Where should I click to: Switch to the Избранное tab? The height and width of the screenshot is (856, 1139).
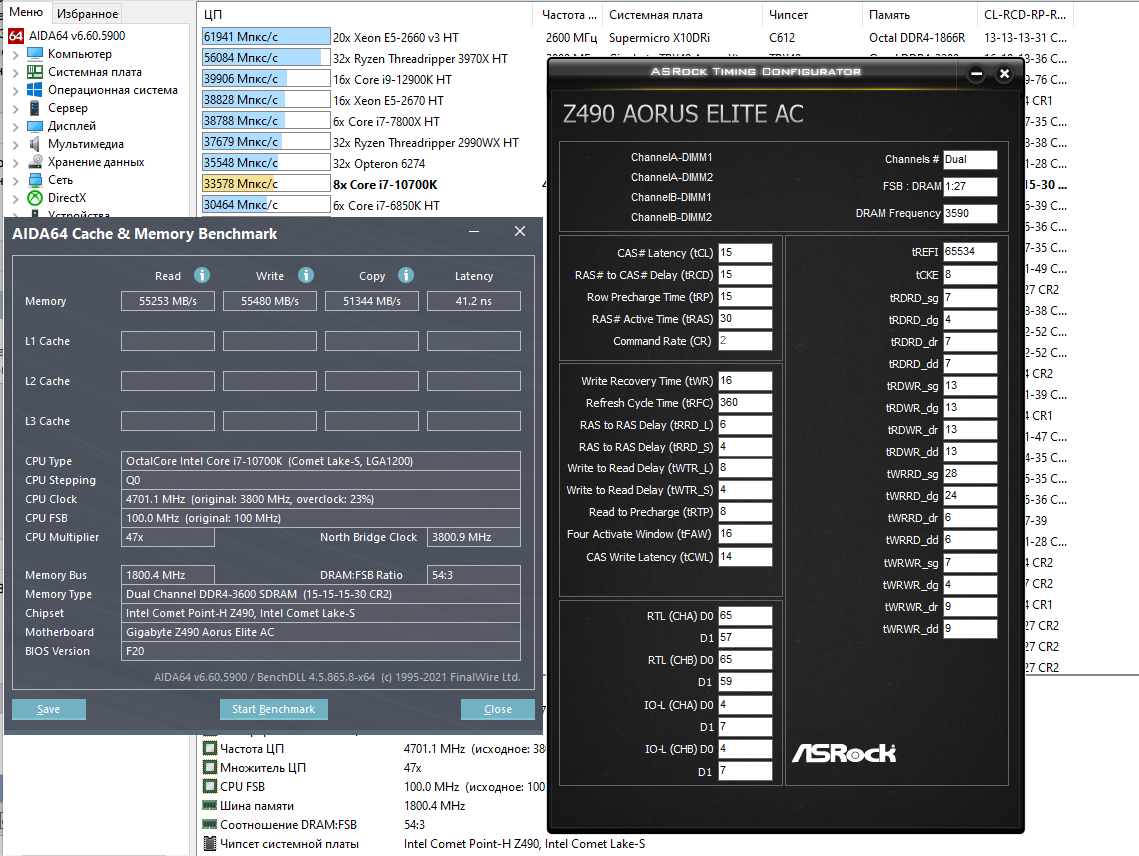coord(87,13)
